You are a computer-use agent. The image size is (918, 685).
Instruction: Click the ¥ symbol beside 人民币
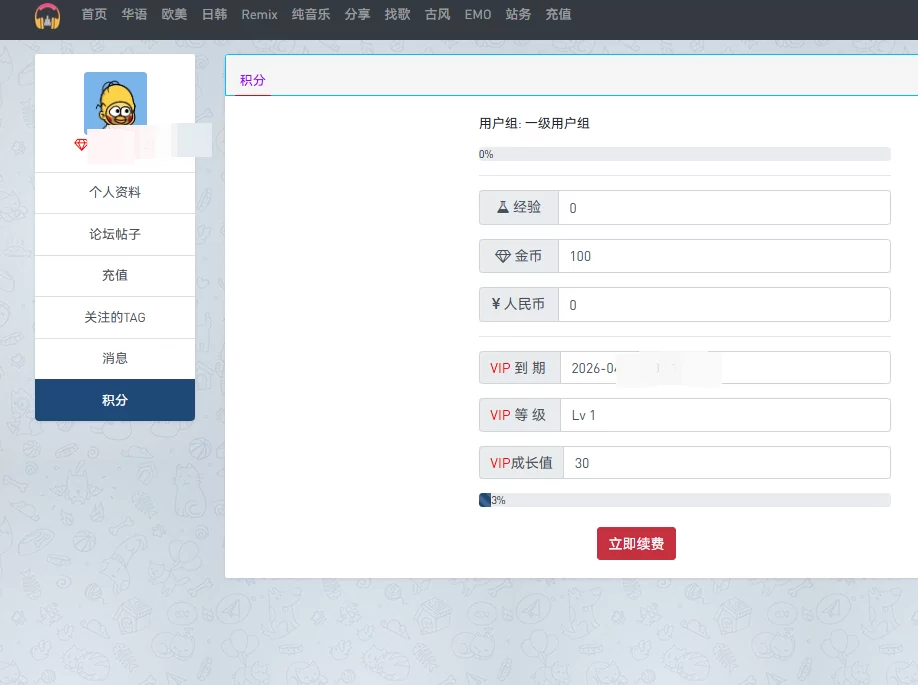(x=496, y=304)
